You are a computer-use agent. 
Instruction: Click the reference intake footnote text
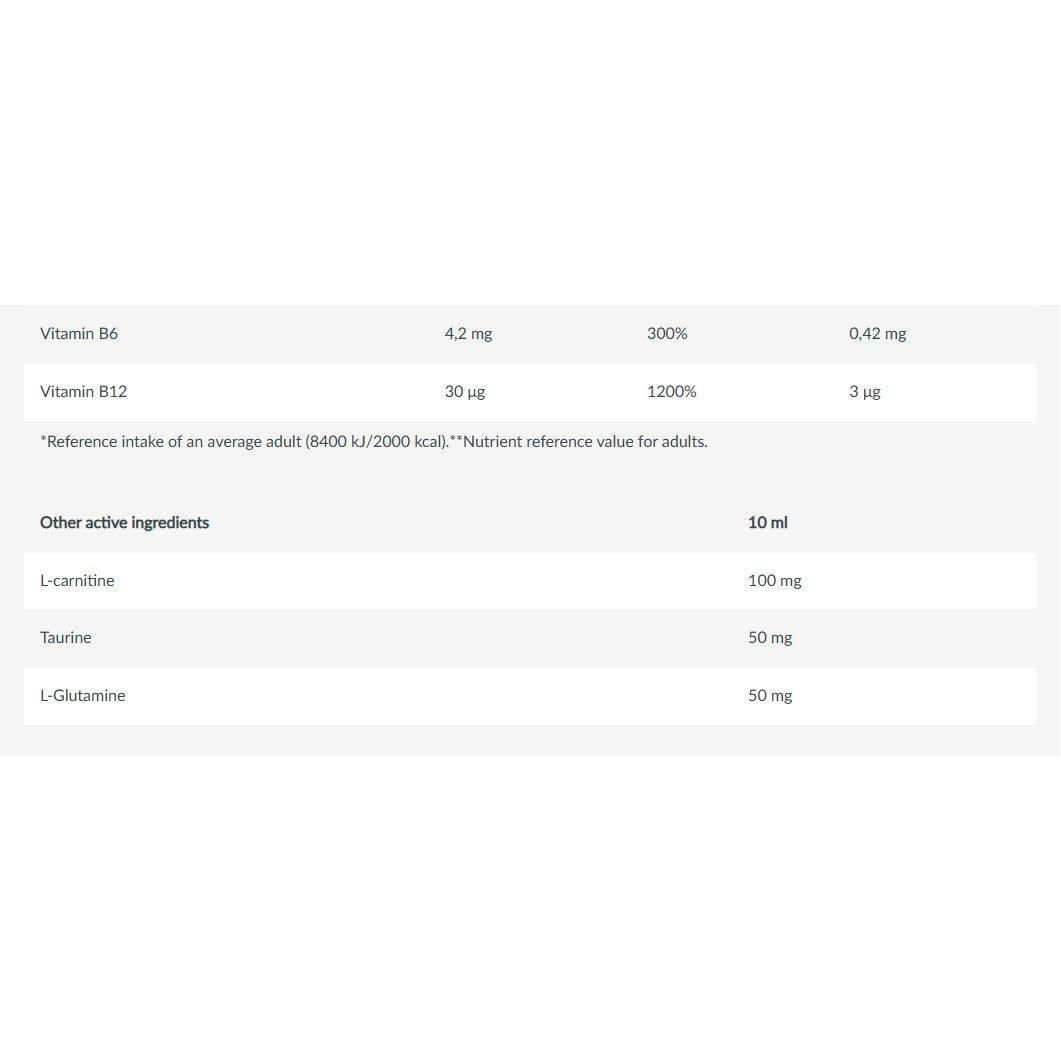[x=244, y=442]
